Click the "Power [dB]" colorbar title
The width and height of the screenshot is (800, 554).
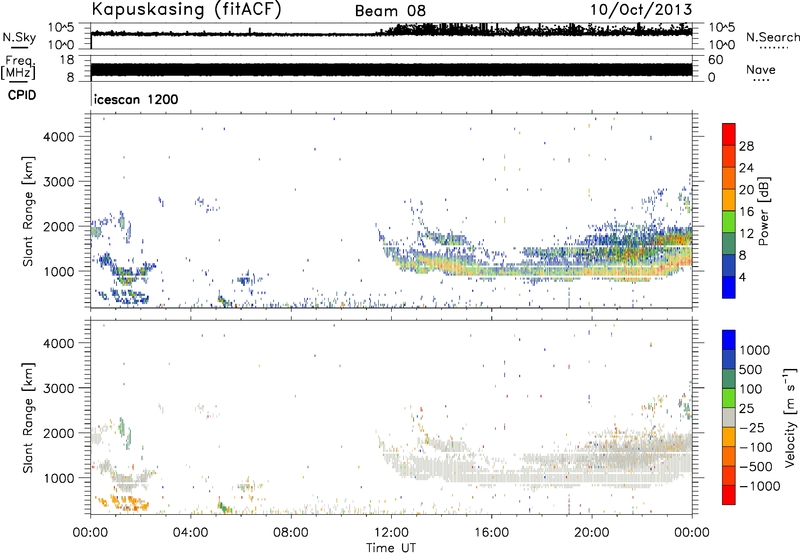coord(764,211)
